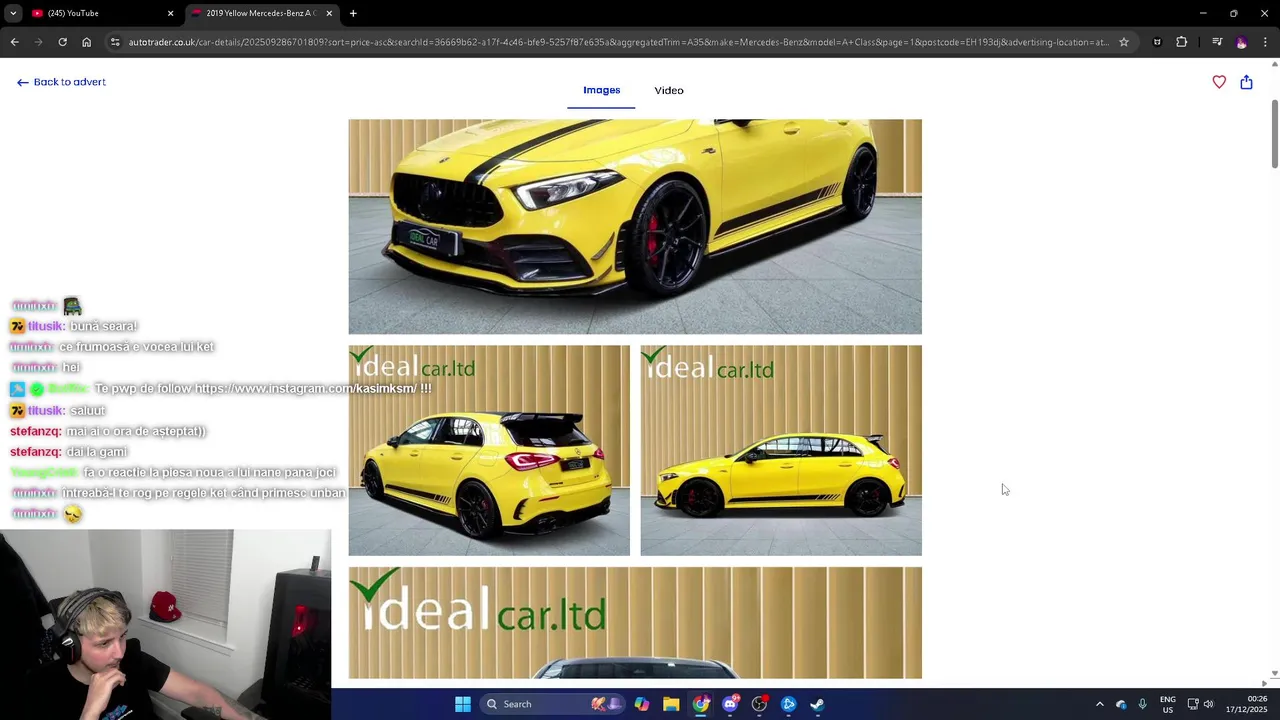The width and height of the screenshot is (1280, 720).
Task: Open the side profile yellow Mercedes photo
Action: tap(781, 450)
